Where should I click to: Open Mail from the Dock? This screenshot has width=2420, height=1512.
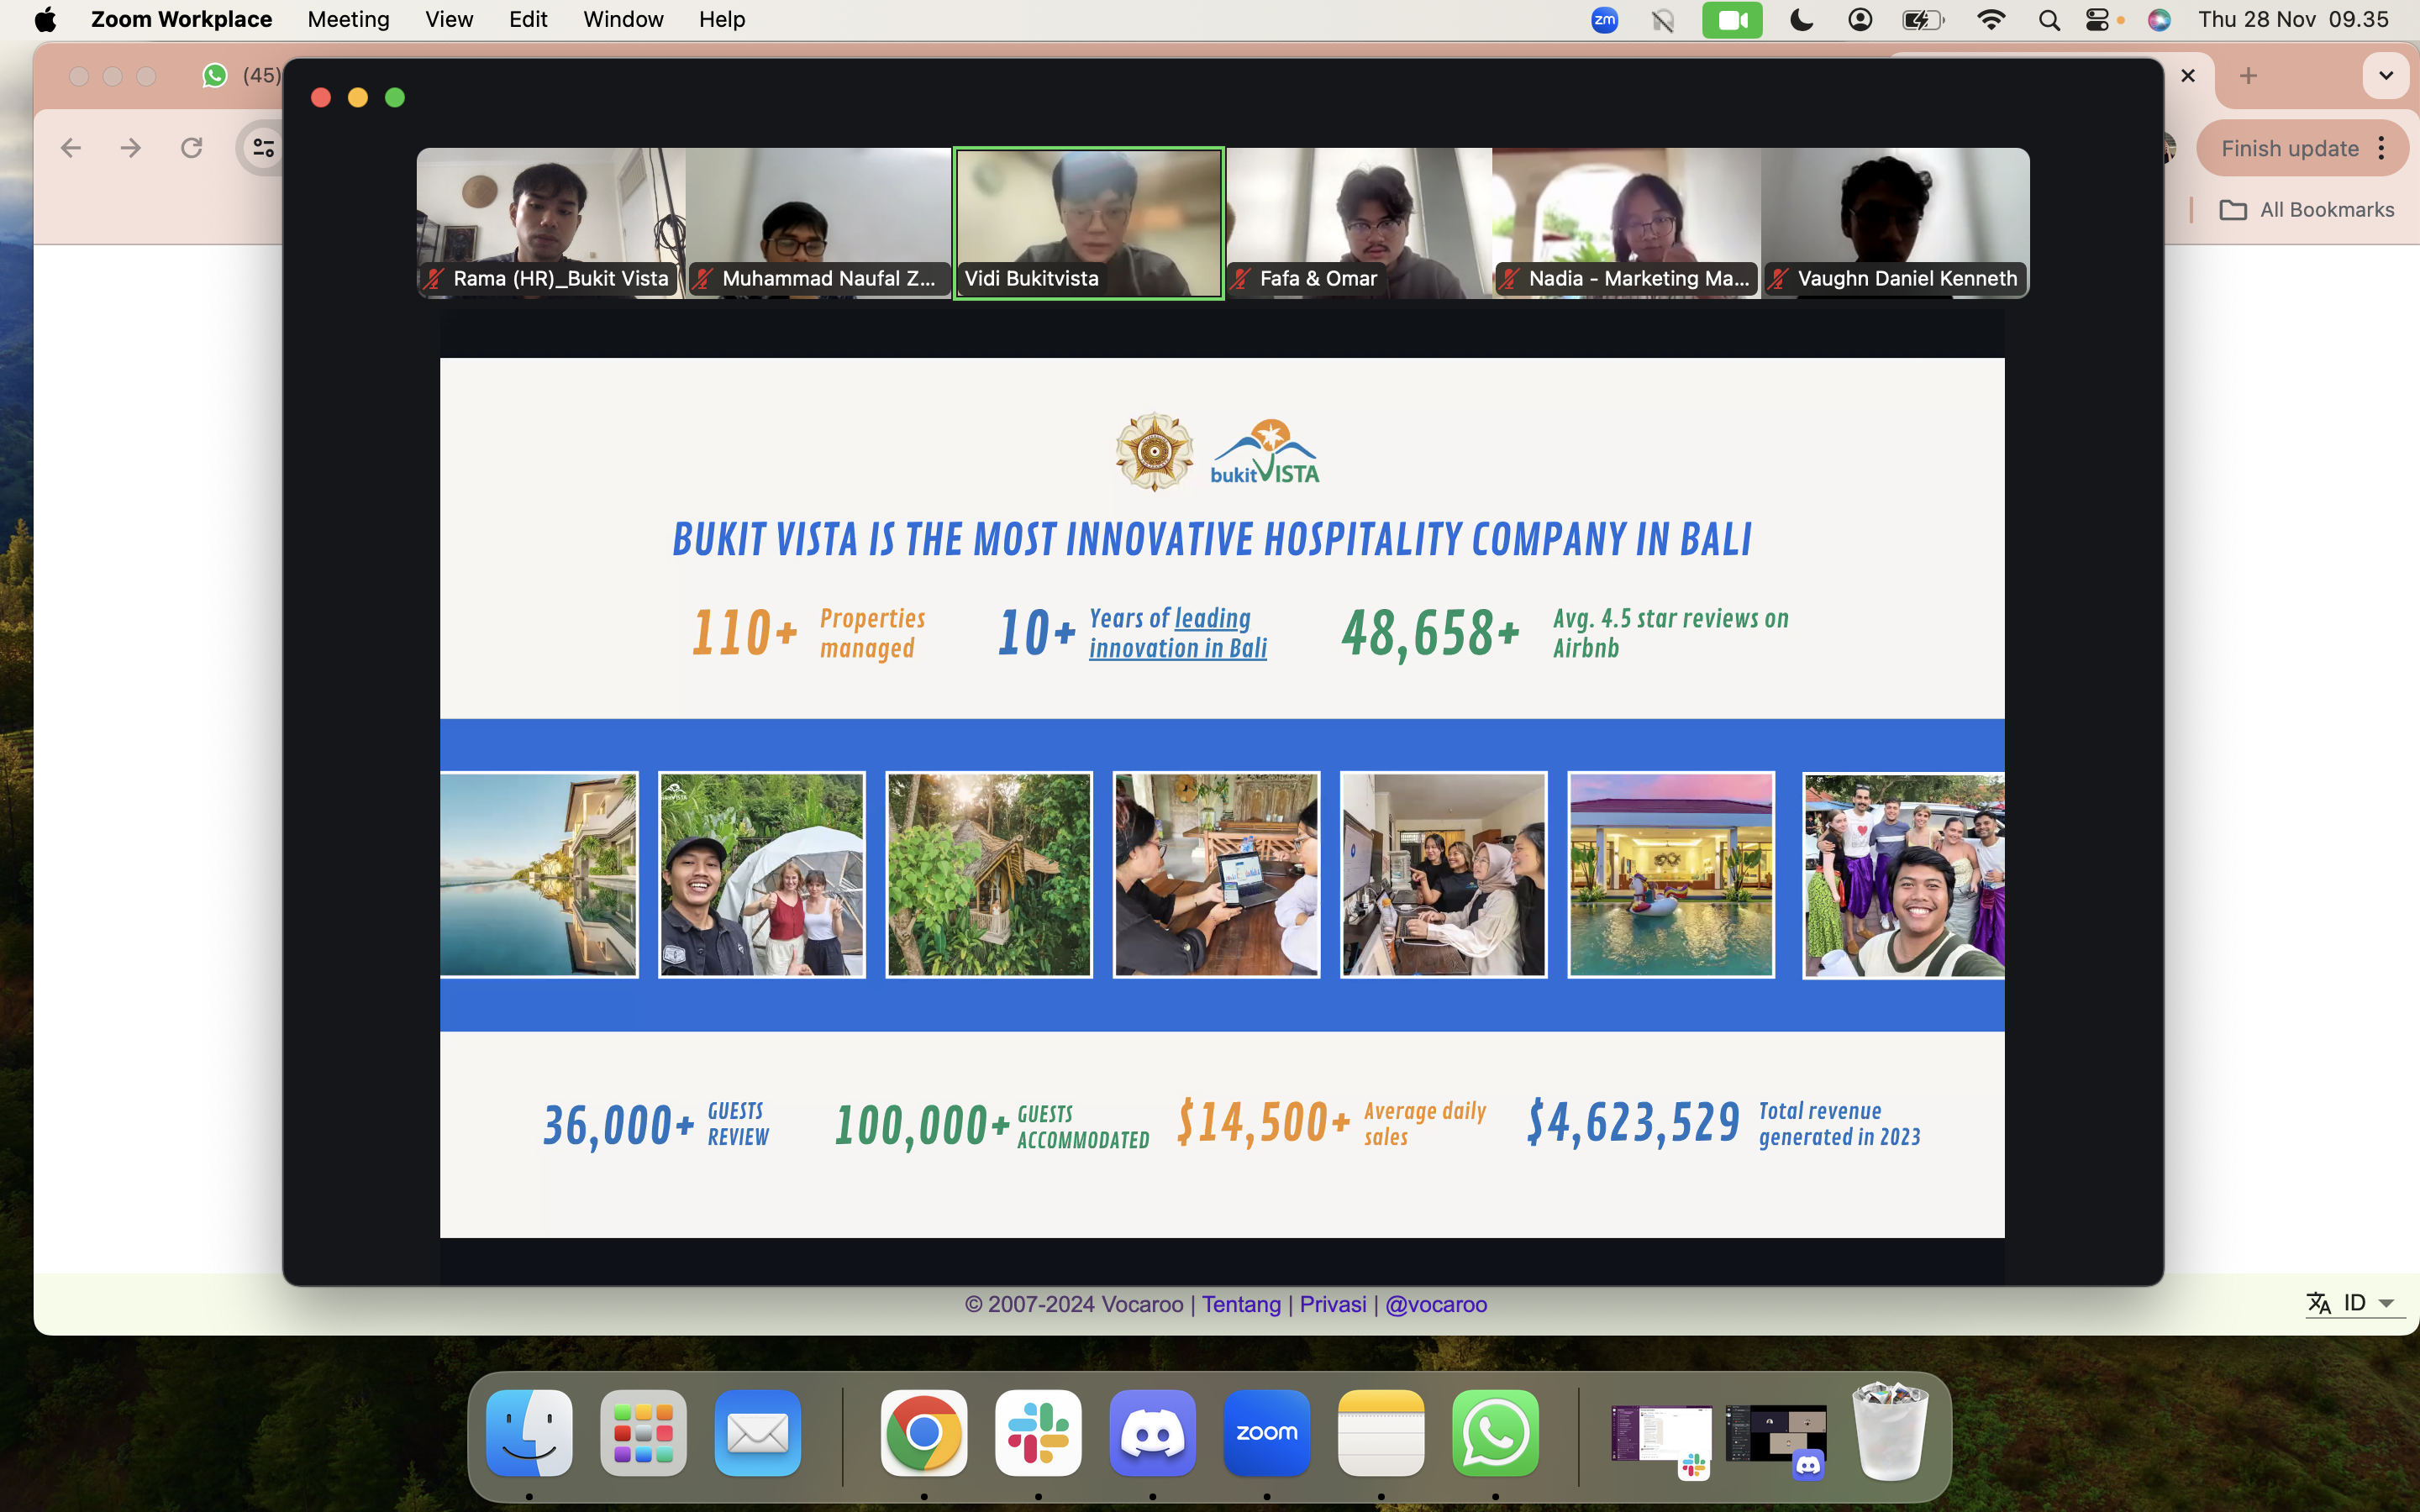click(758, 1432)
